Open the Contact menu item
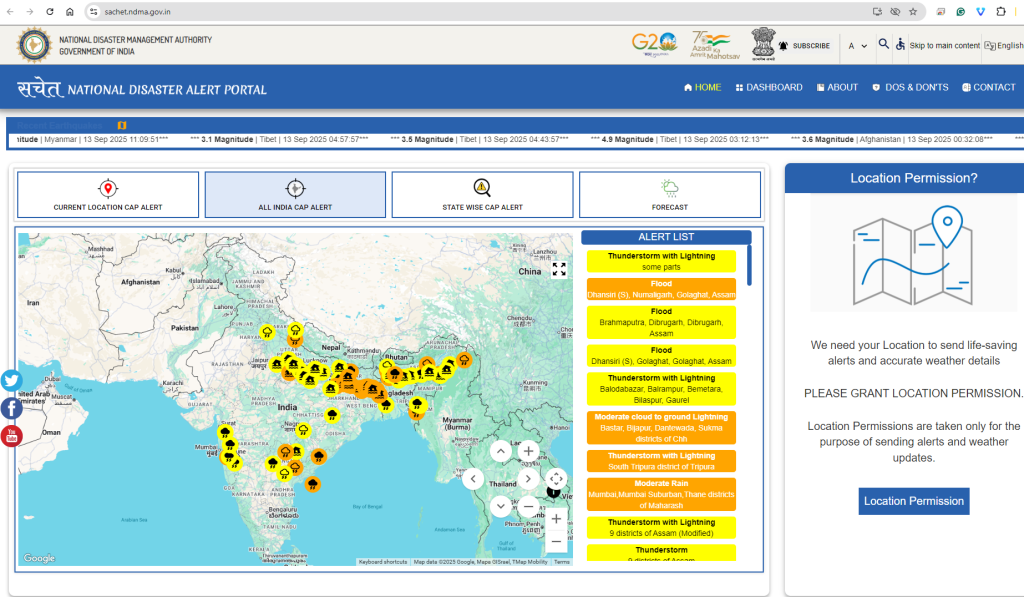 click(x=989, y=88)
